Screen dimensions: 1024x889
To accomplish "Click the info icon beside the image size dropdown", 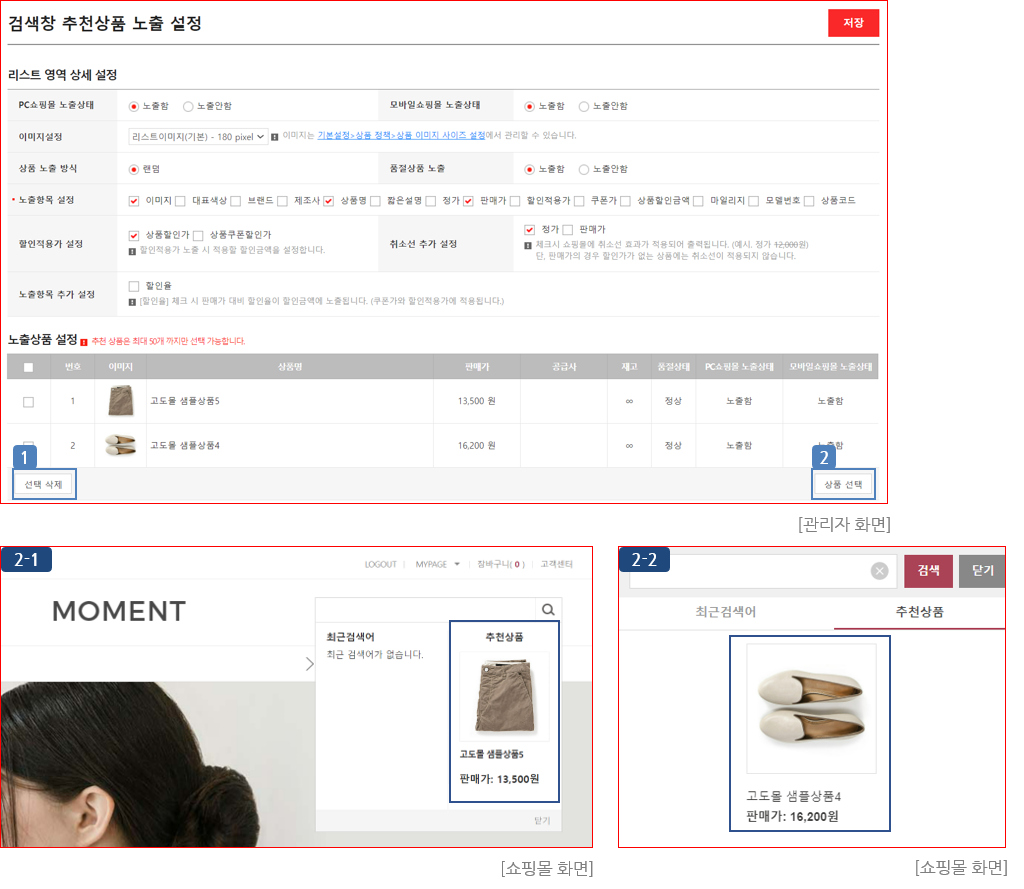I will [x=275, y=136].
